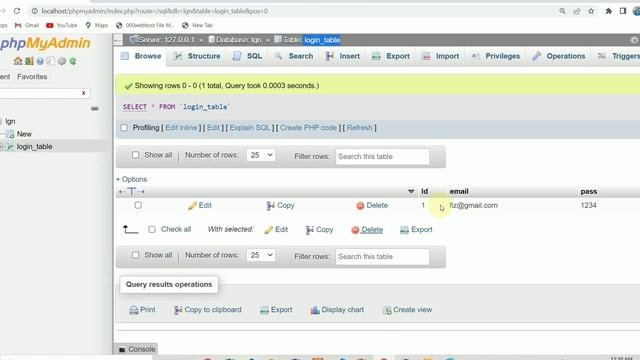
Task: Open the Insert tab
Action: coord(343,56)
